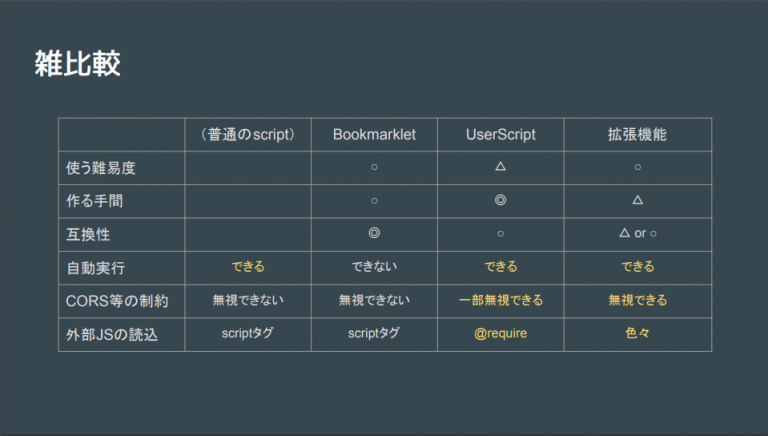The width and height of the screenshot is (768, 436).
Task: Select the 外部JSの読込 row label
Action: (112, 335)
